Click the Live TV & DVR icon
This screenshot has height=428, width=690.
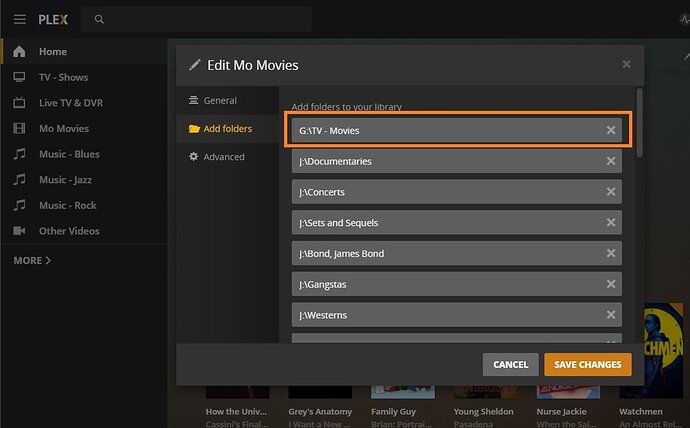coord(19,102)
